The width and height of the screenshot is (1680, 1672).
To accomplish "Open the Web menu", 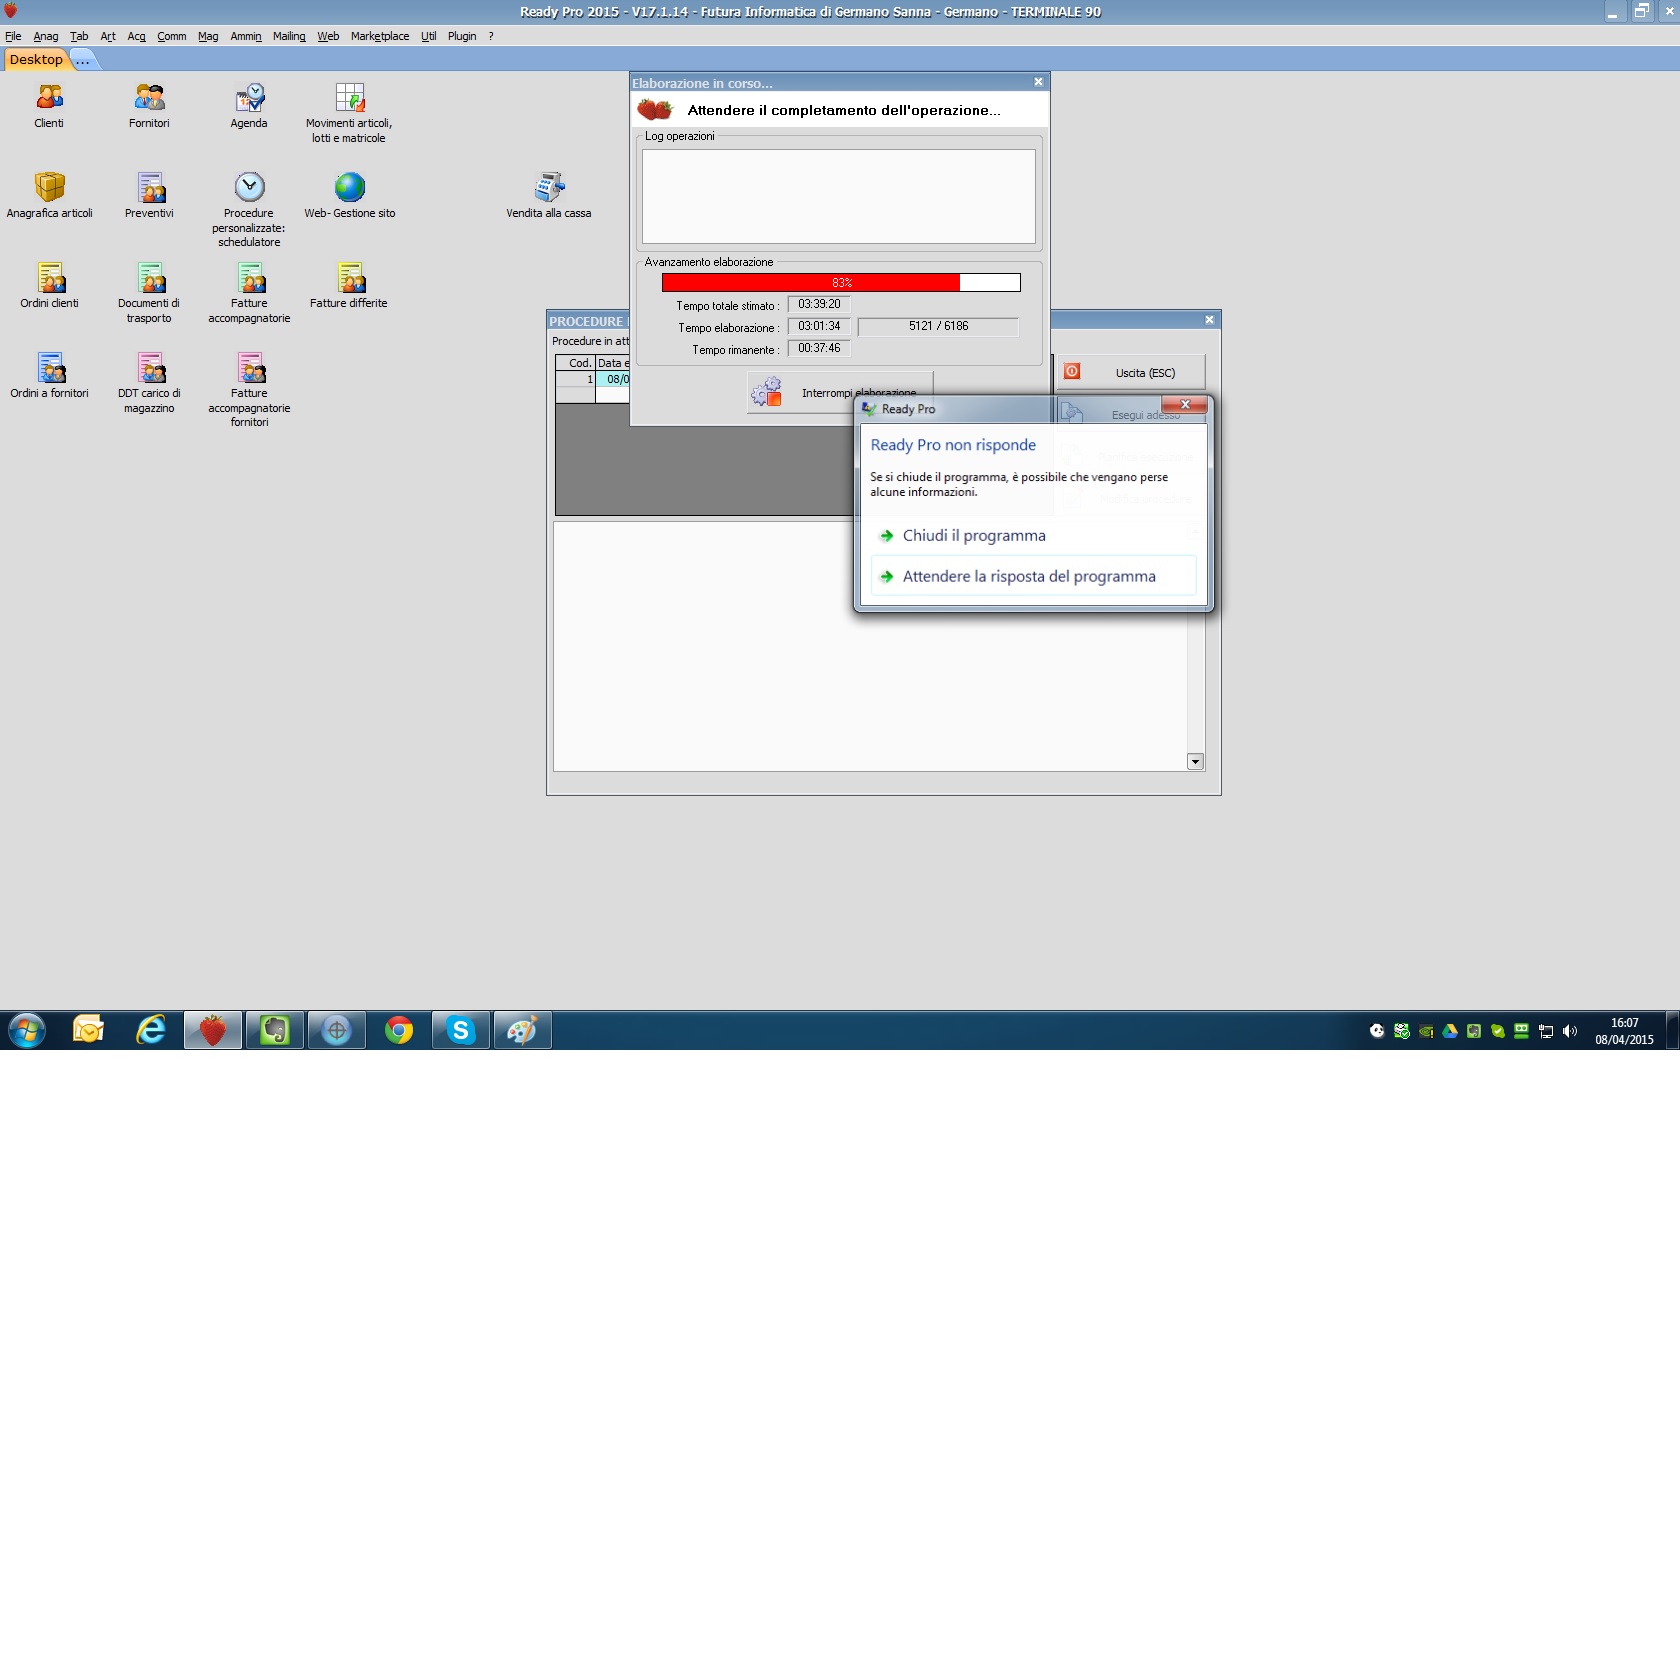I will [328, 36].
